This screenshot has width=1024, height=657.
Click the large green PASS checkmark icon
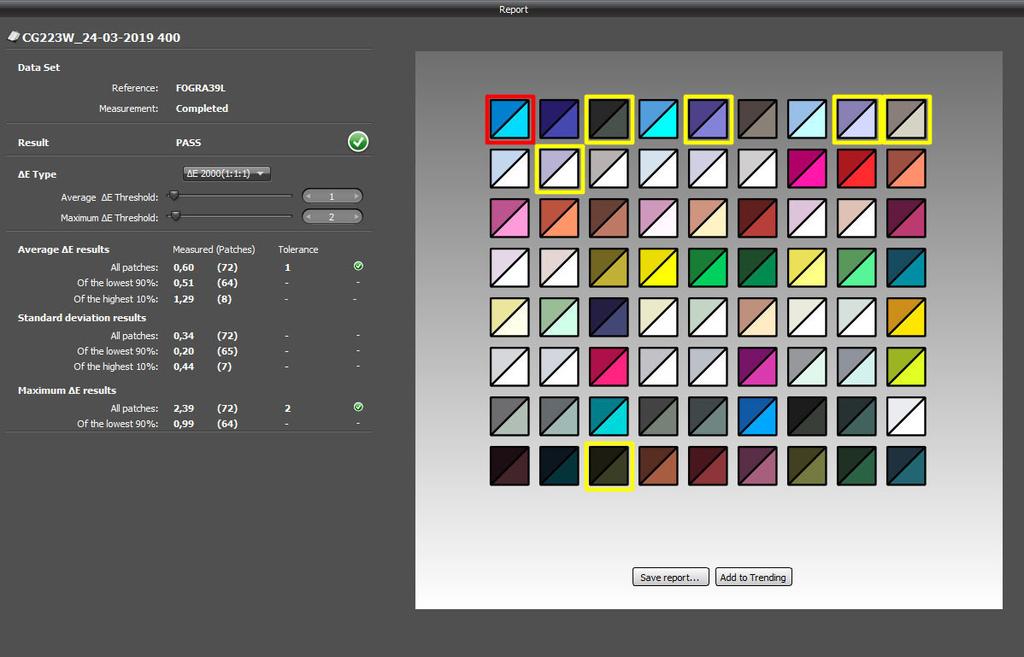(x=358, y=141)
